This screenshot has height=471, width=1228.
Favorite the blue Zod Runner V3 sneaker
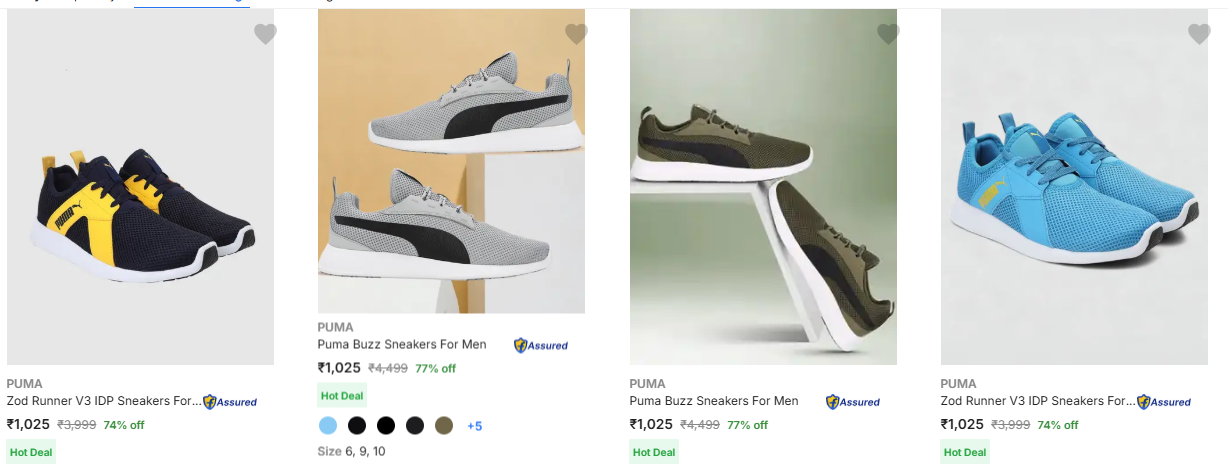click(1199, 35)
